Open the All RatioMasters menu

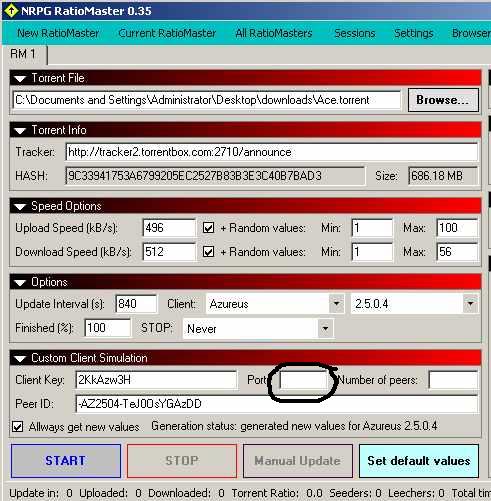click(x=274, y=33)
